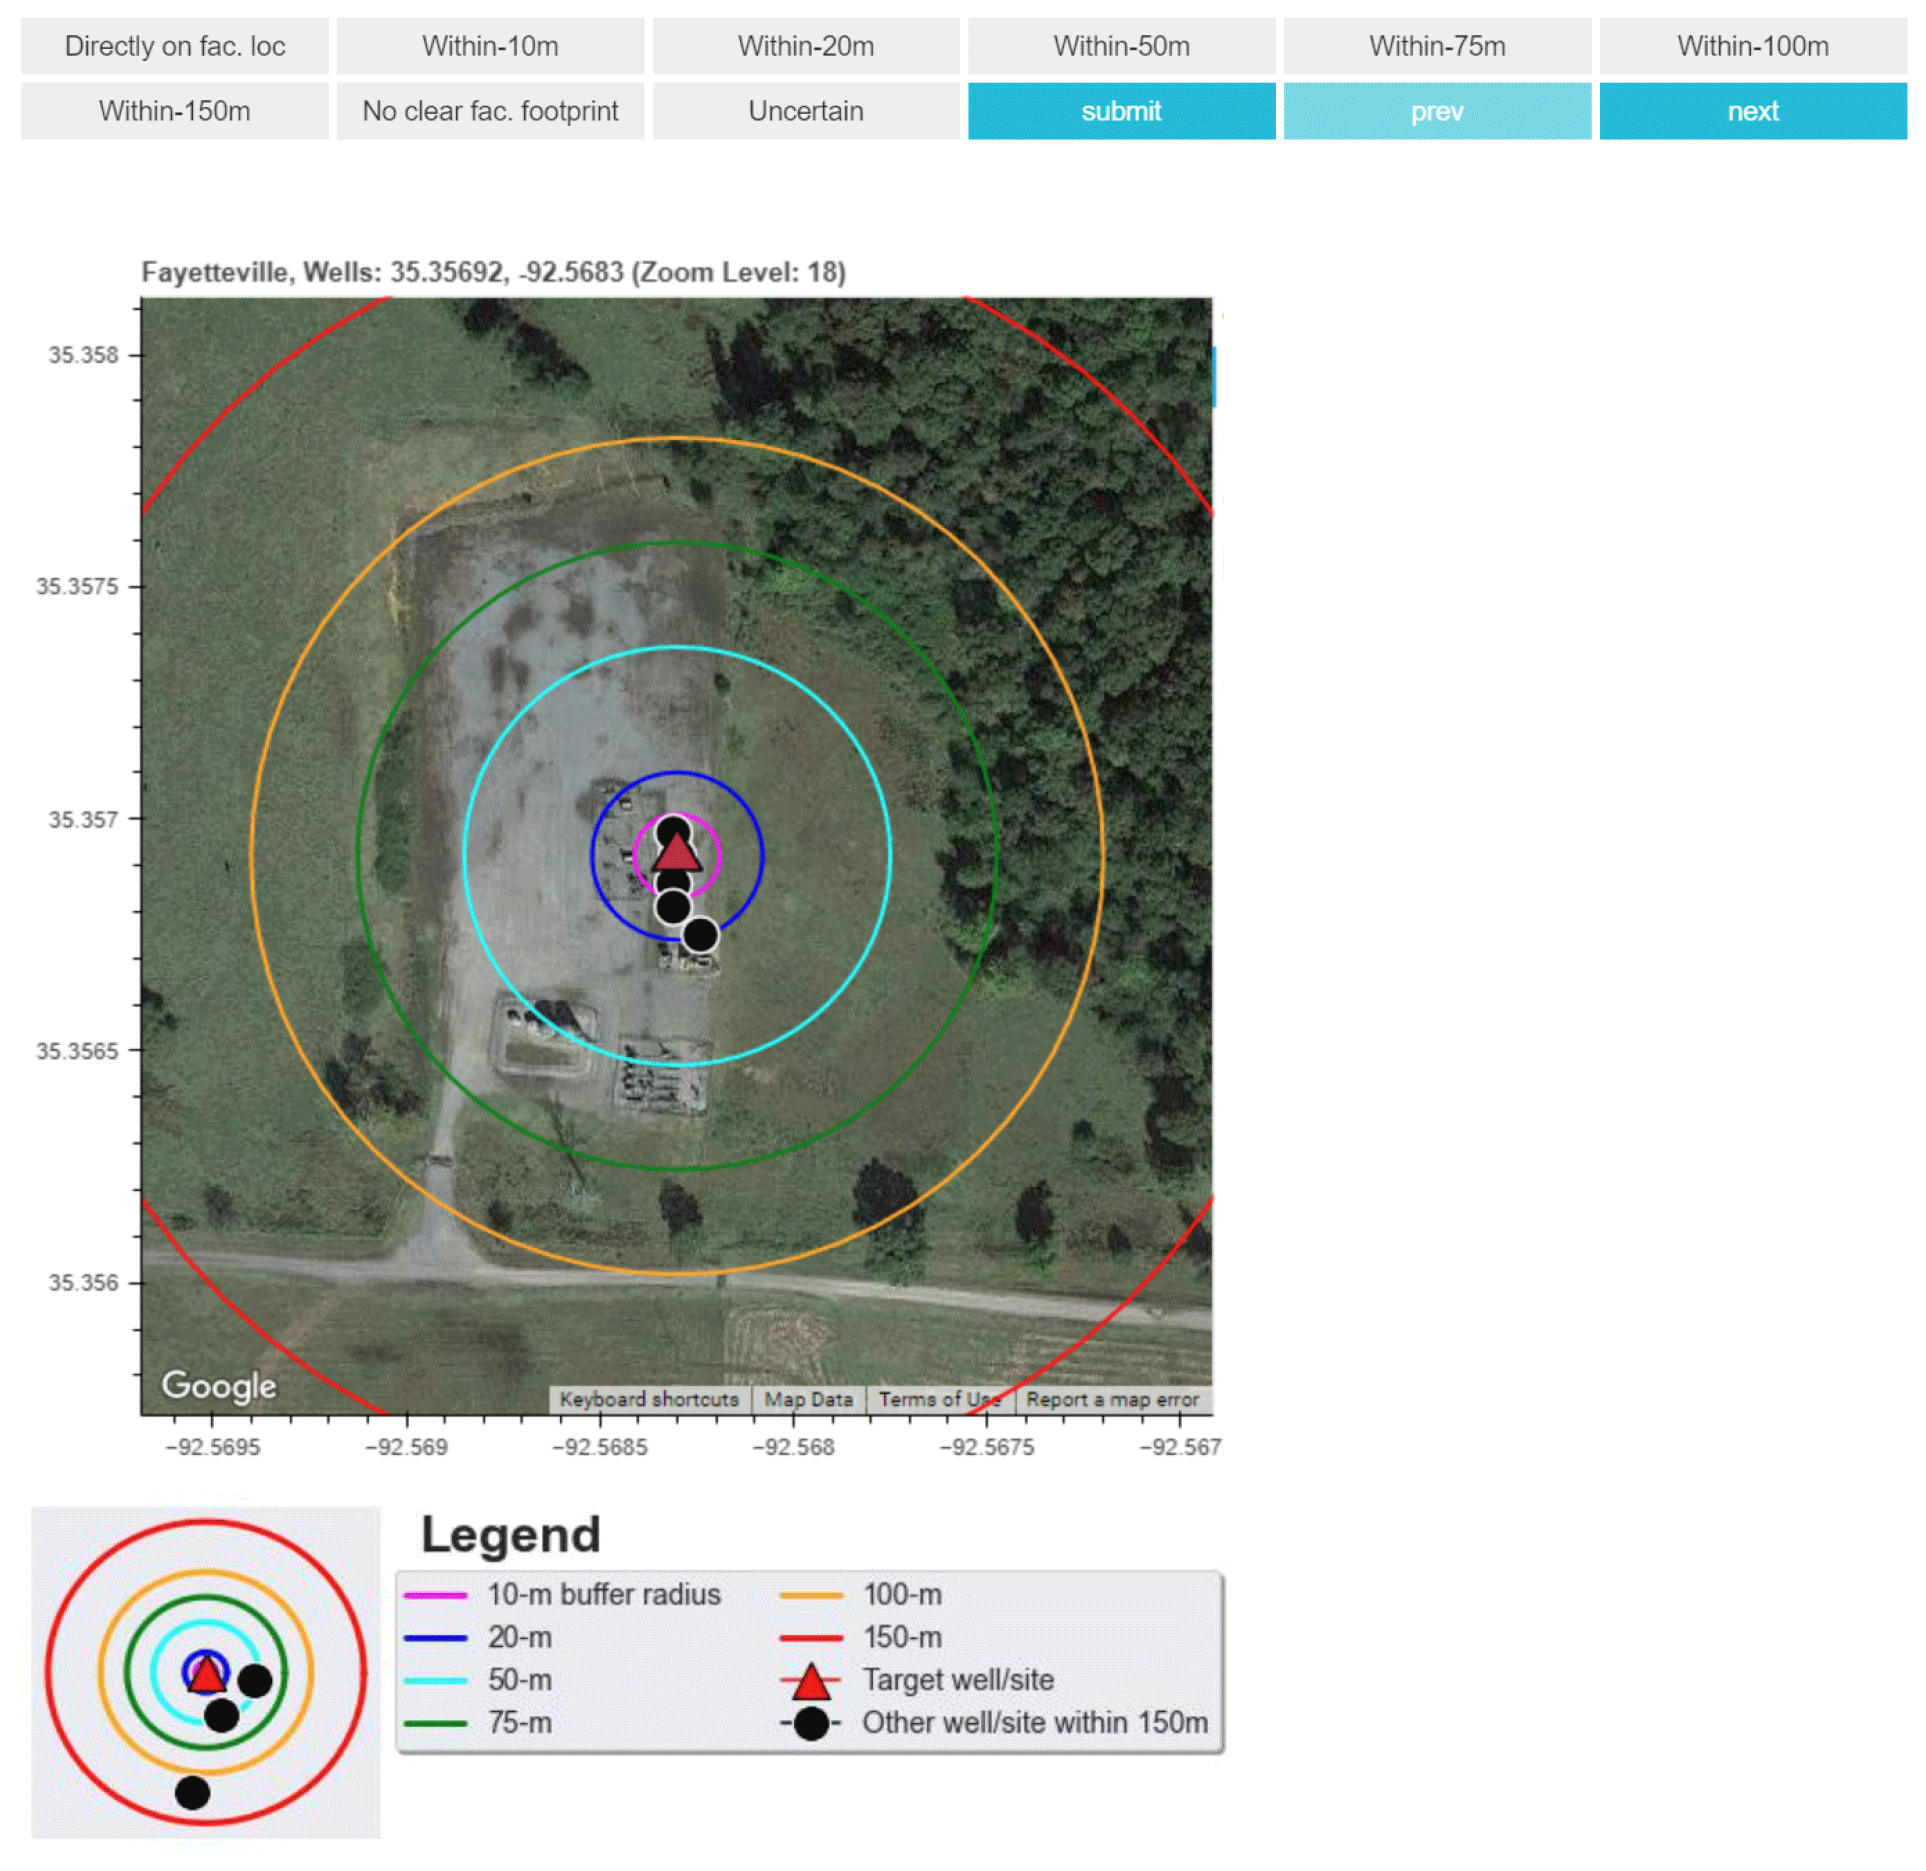Select Within-100m distance option

(1753, 46)
